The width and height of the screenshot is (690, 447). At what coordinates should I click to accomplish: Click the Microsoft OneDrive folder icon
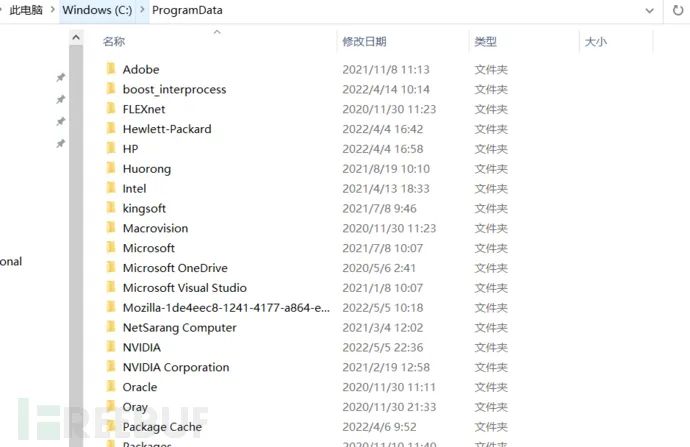click(111, 267)
